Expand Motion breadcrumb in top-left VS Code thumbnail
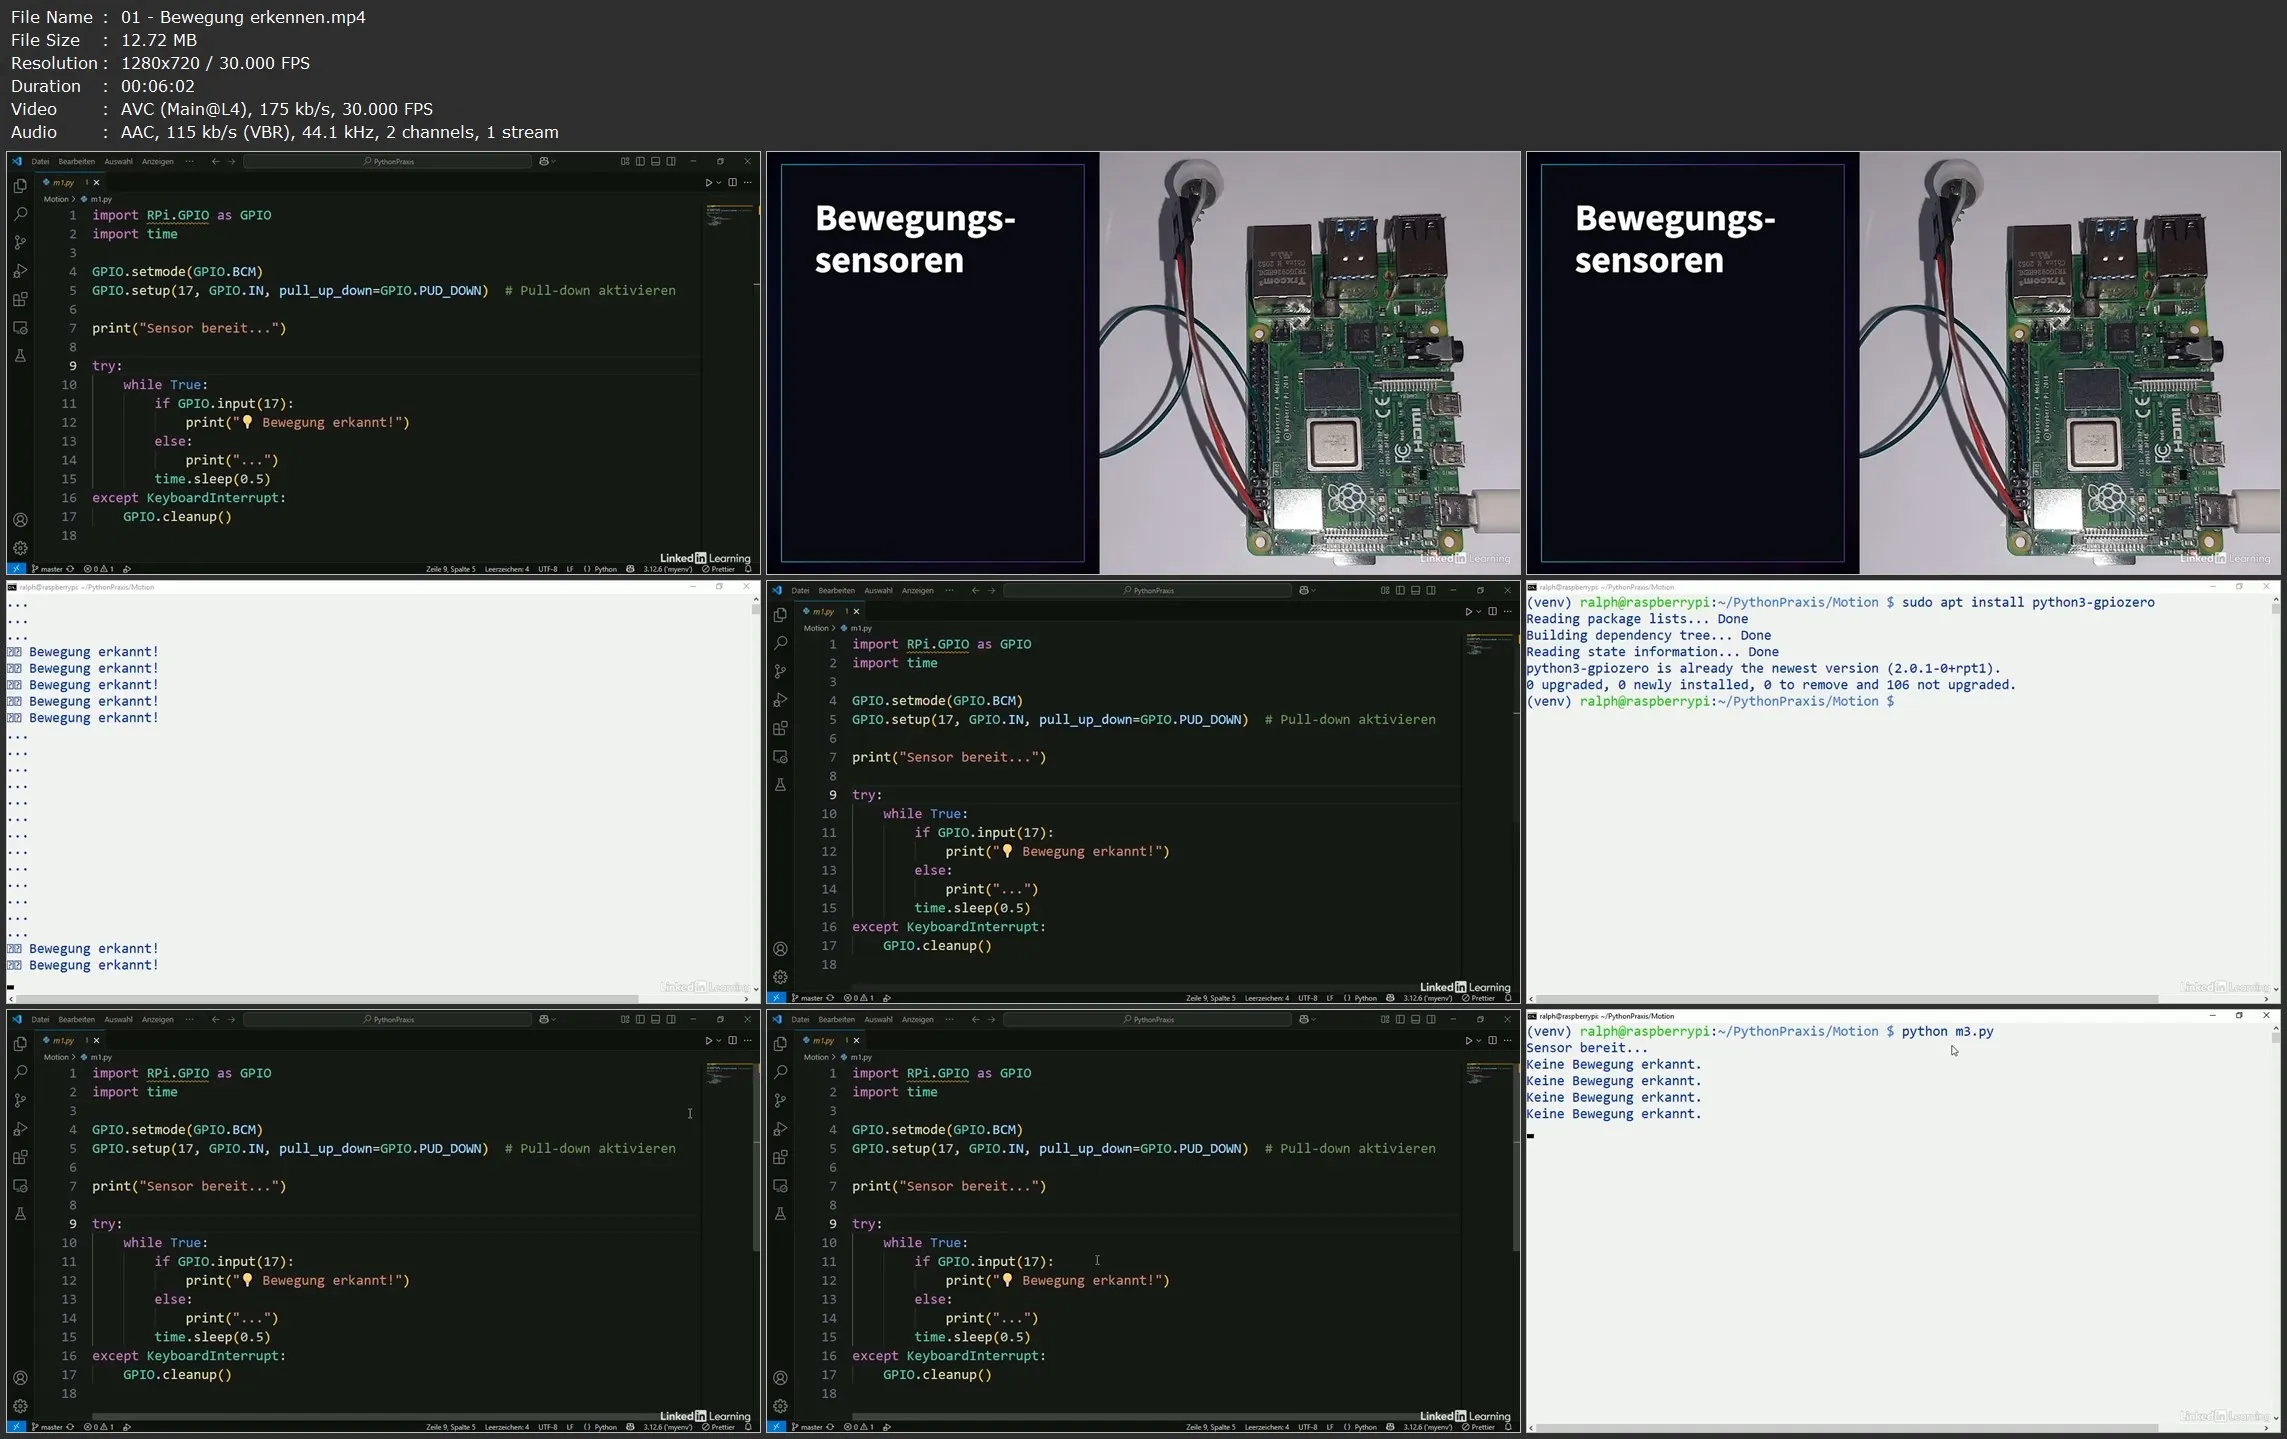 [56, 199]
